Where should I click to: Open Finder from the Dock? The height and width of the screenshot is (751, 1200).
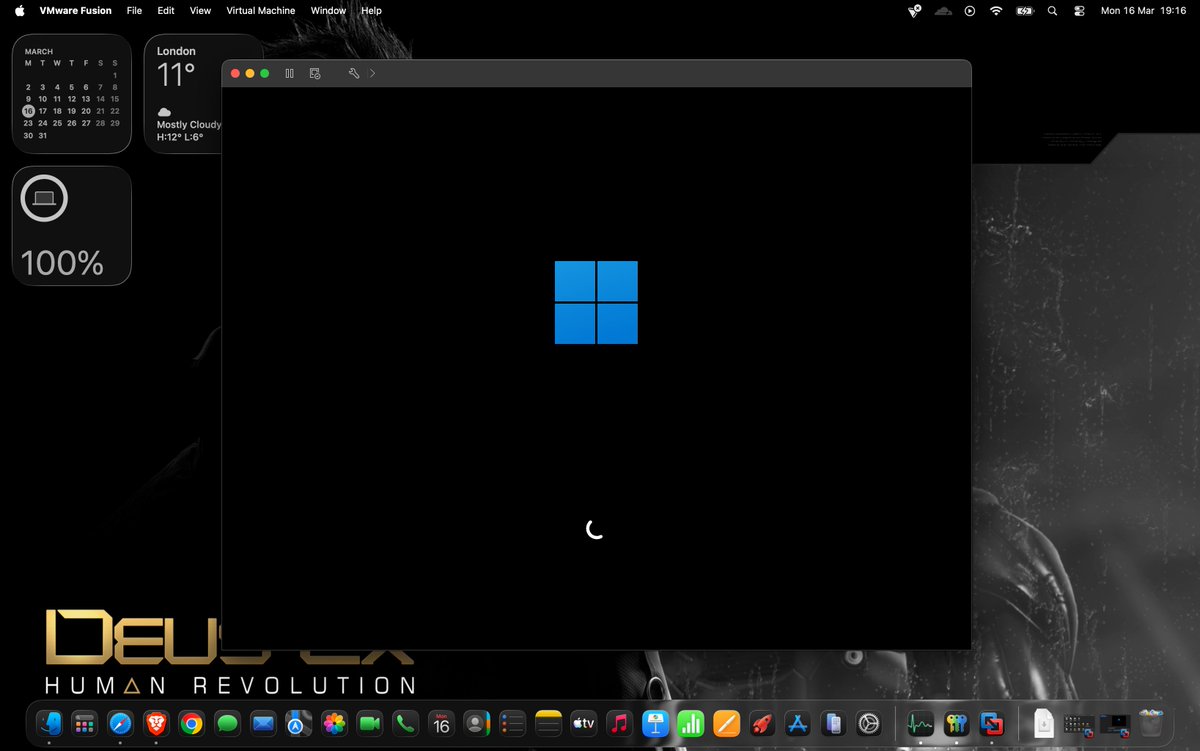[x=48, y=722]
